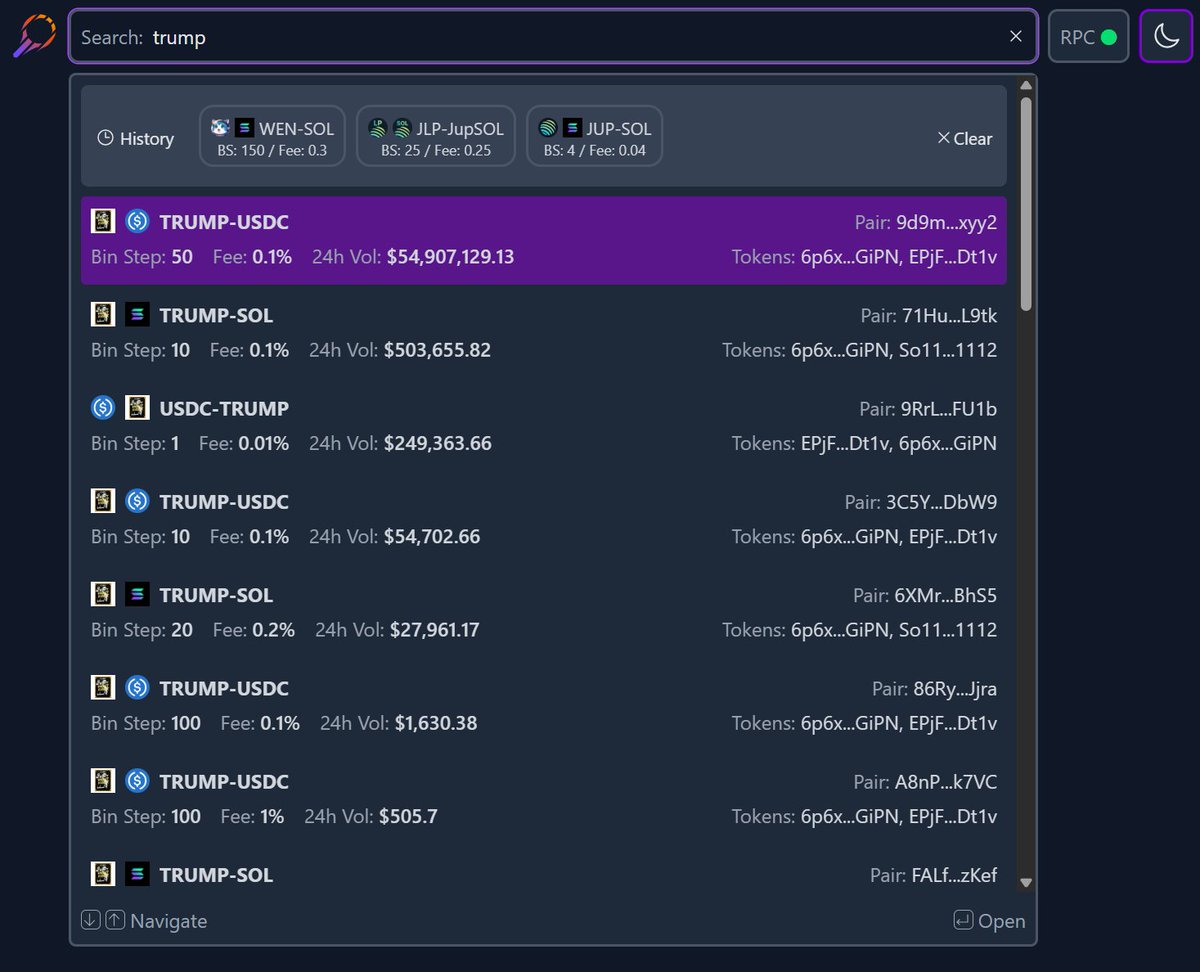Click the History clock icon
The width and height of the screenshot is (1200, 972).
tap(105, 139)
